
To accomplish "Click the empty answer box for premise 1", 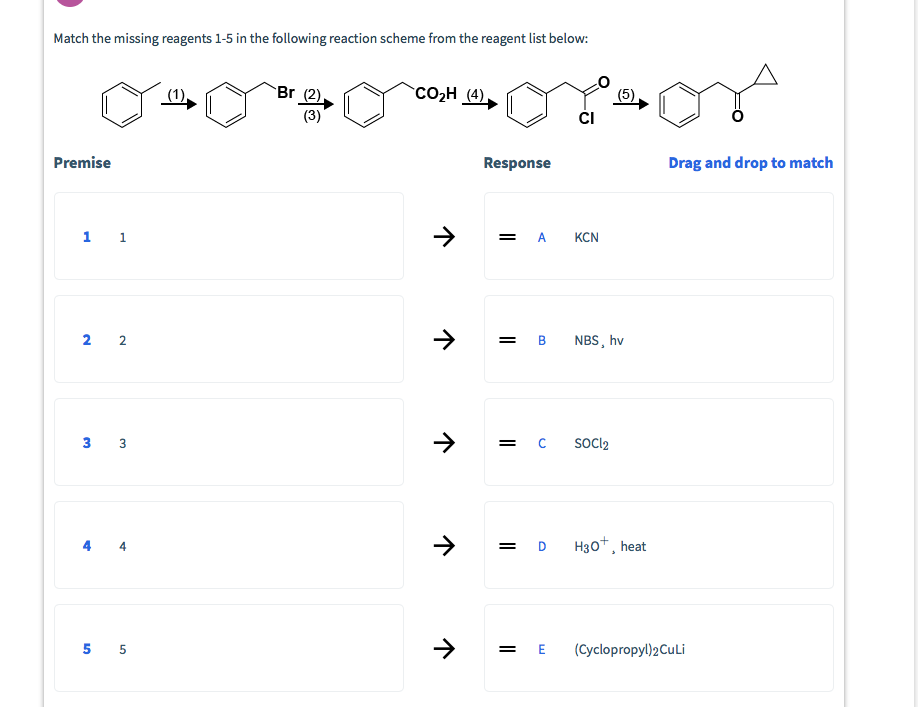I will pyautogui.click(x=229, y=236).
